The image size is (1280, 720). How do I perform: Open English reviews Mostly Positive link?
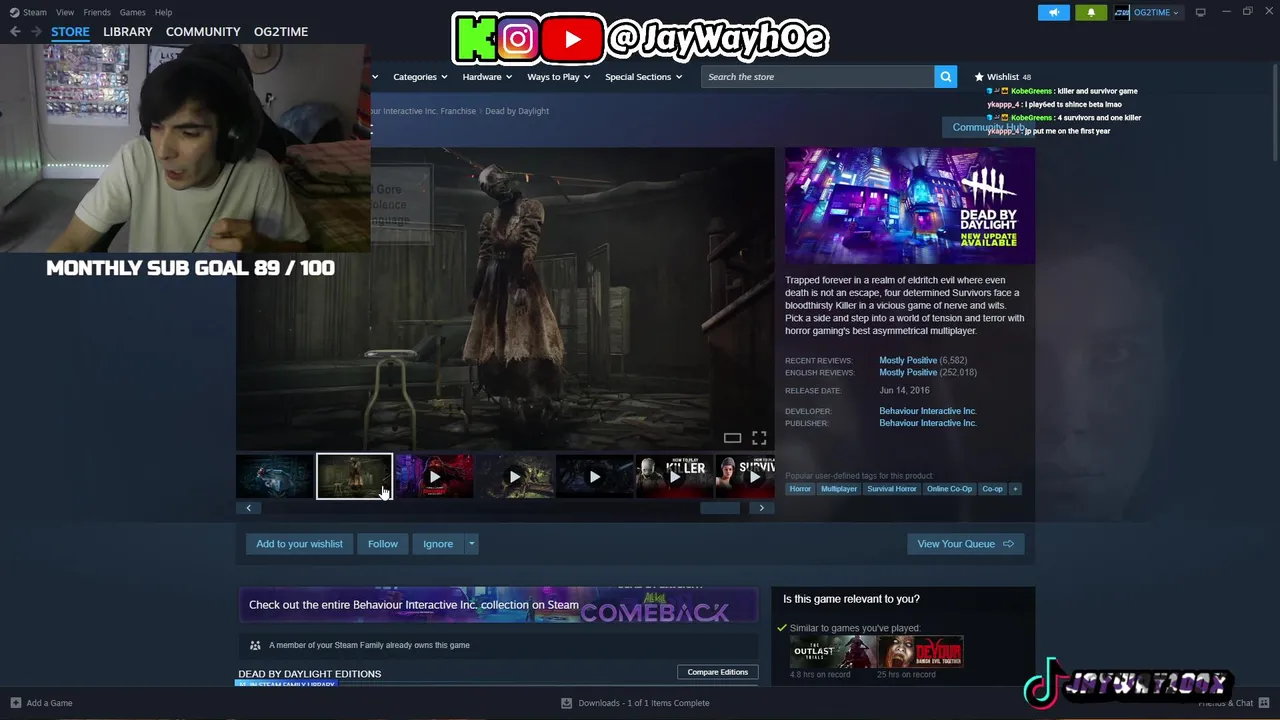point(908,372)
